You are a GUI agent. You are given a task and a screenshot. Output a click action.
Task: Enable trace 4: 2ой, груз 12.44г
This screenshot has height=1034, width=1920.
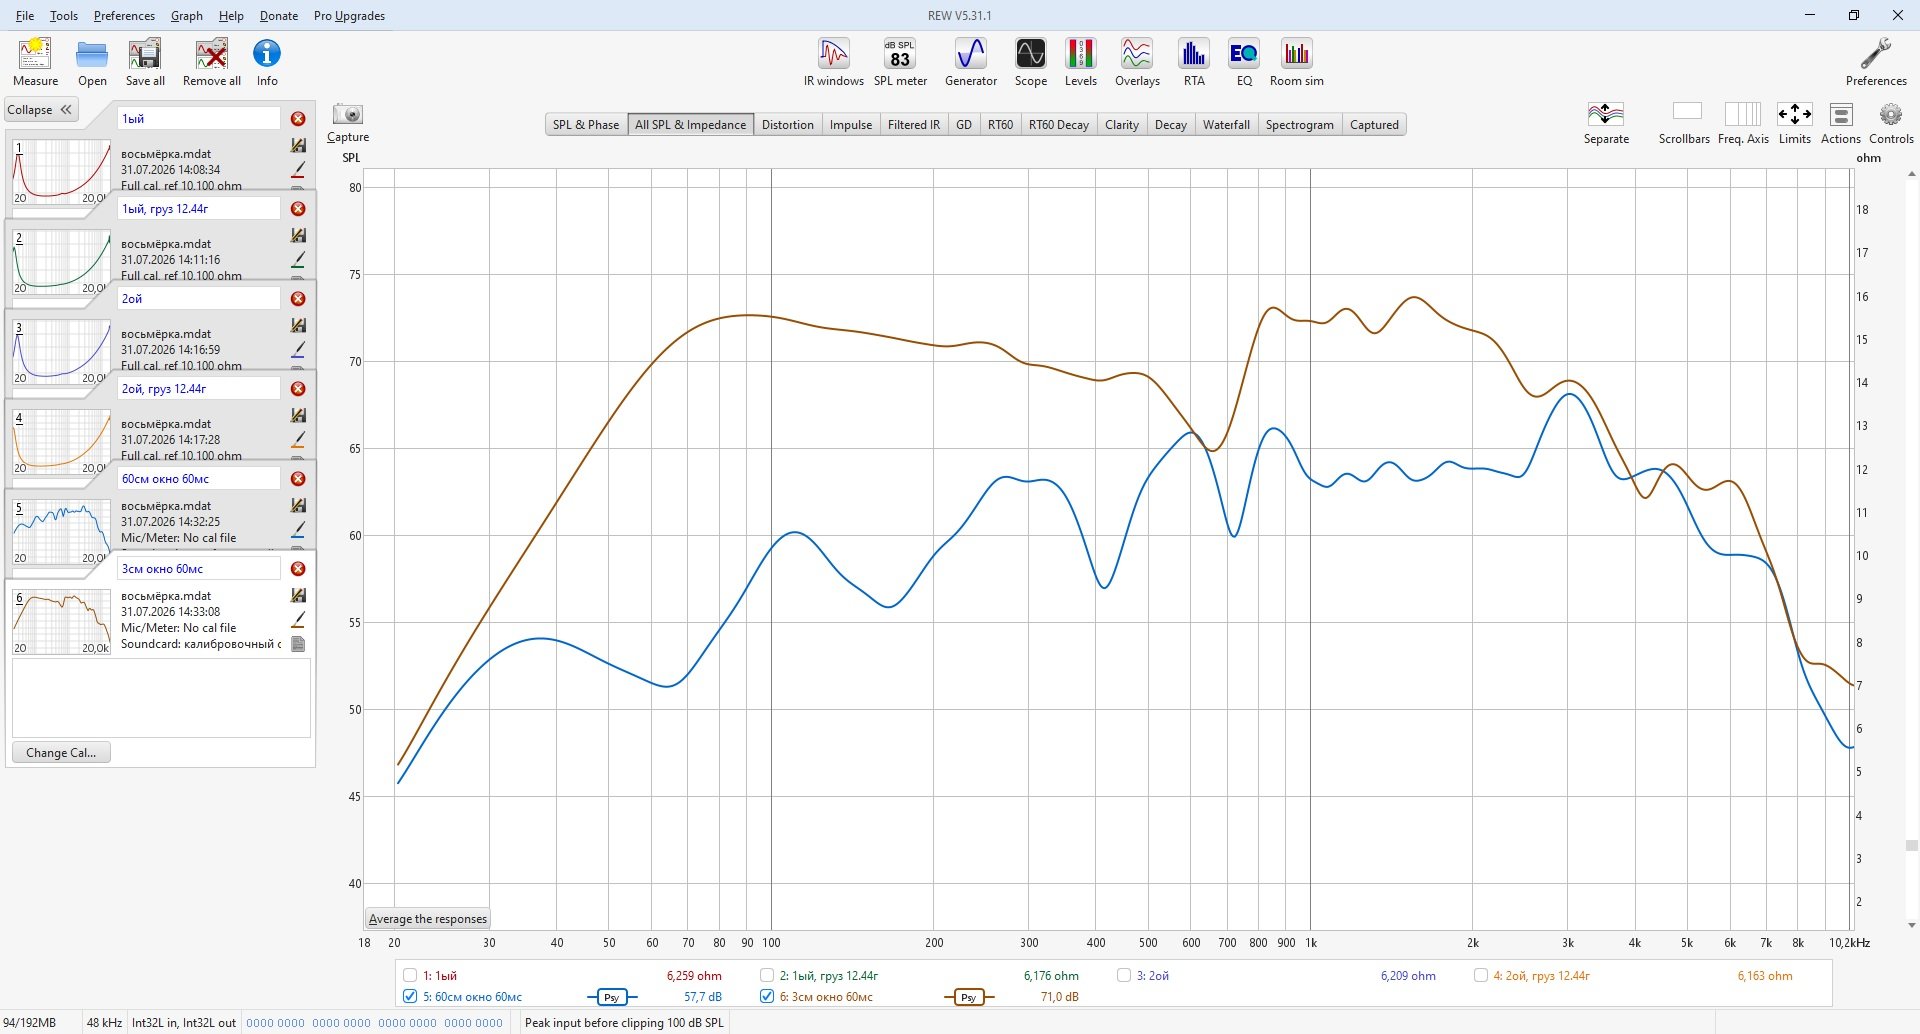pyautogui.click(x=1481, y=975)
